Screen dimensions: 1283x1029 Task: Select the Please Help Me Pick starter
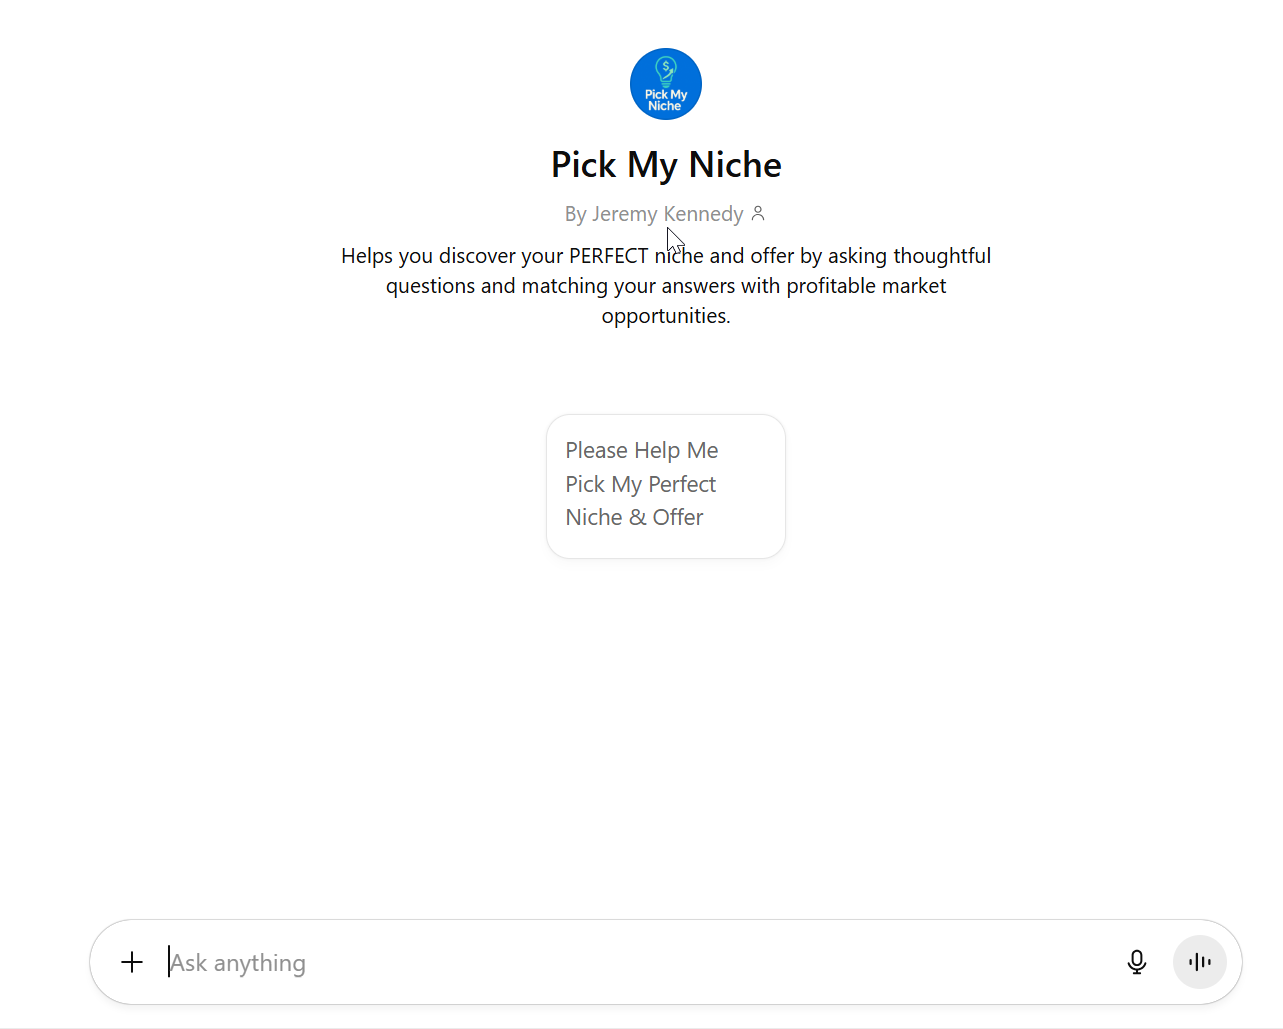click(666, 486)
